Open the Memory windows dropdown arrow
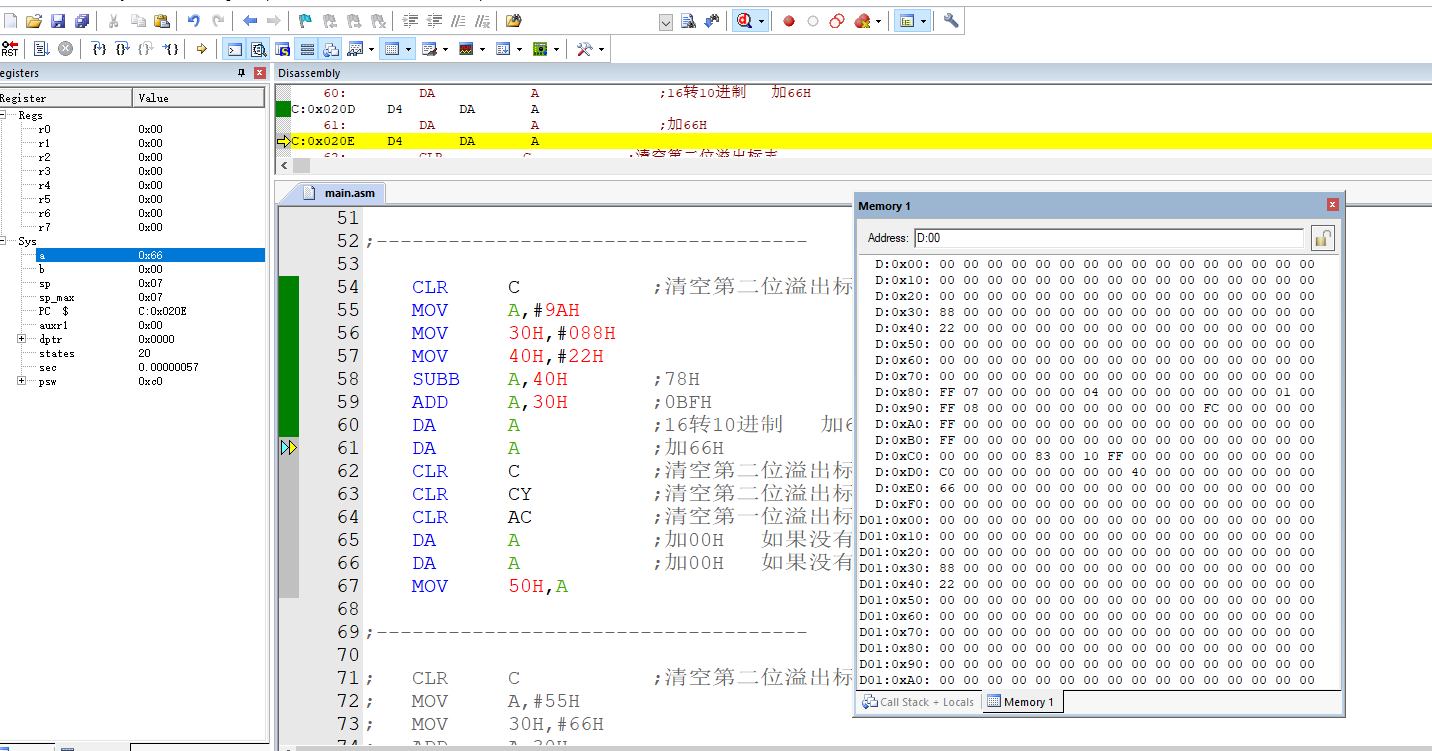The width and height of the screenshot is (1432, 751). click(x=409, y=49)
